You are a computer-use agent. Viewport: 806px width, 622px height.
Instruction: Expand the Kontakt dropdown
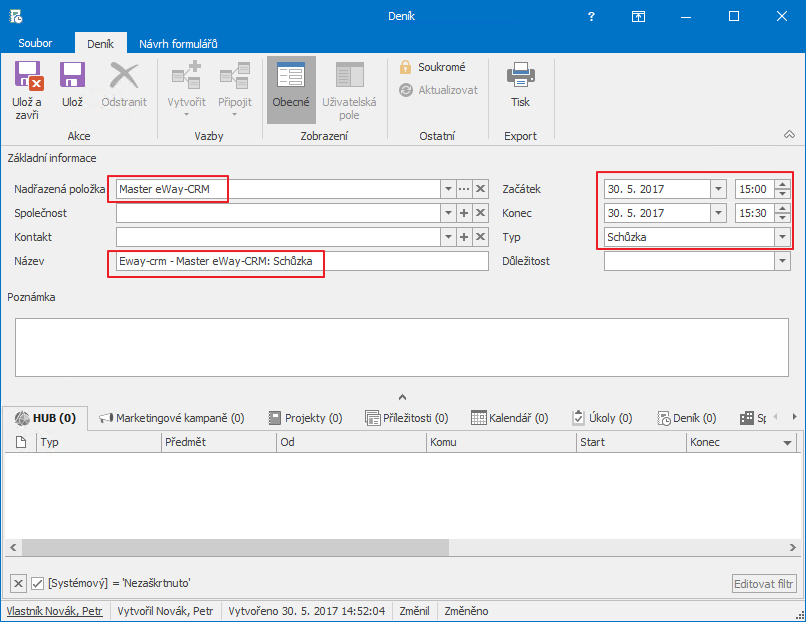point(448,237)
